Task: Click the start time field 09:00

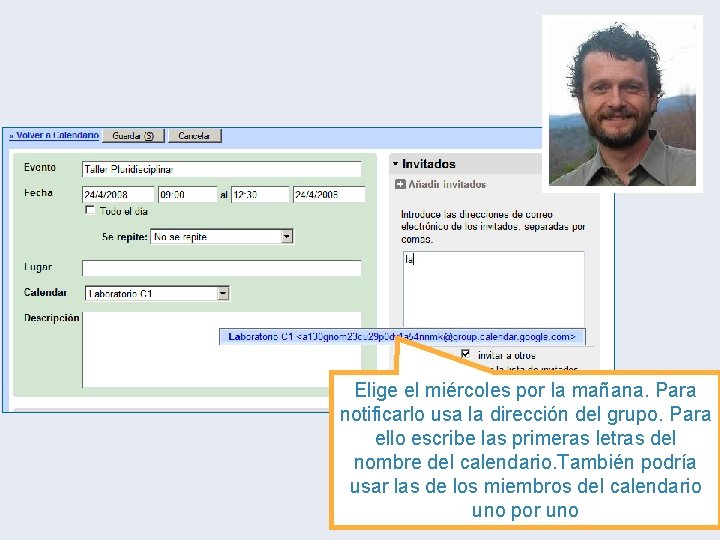Action: coord(187,194)
